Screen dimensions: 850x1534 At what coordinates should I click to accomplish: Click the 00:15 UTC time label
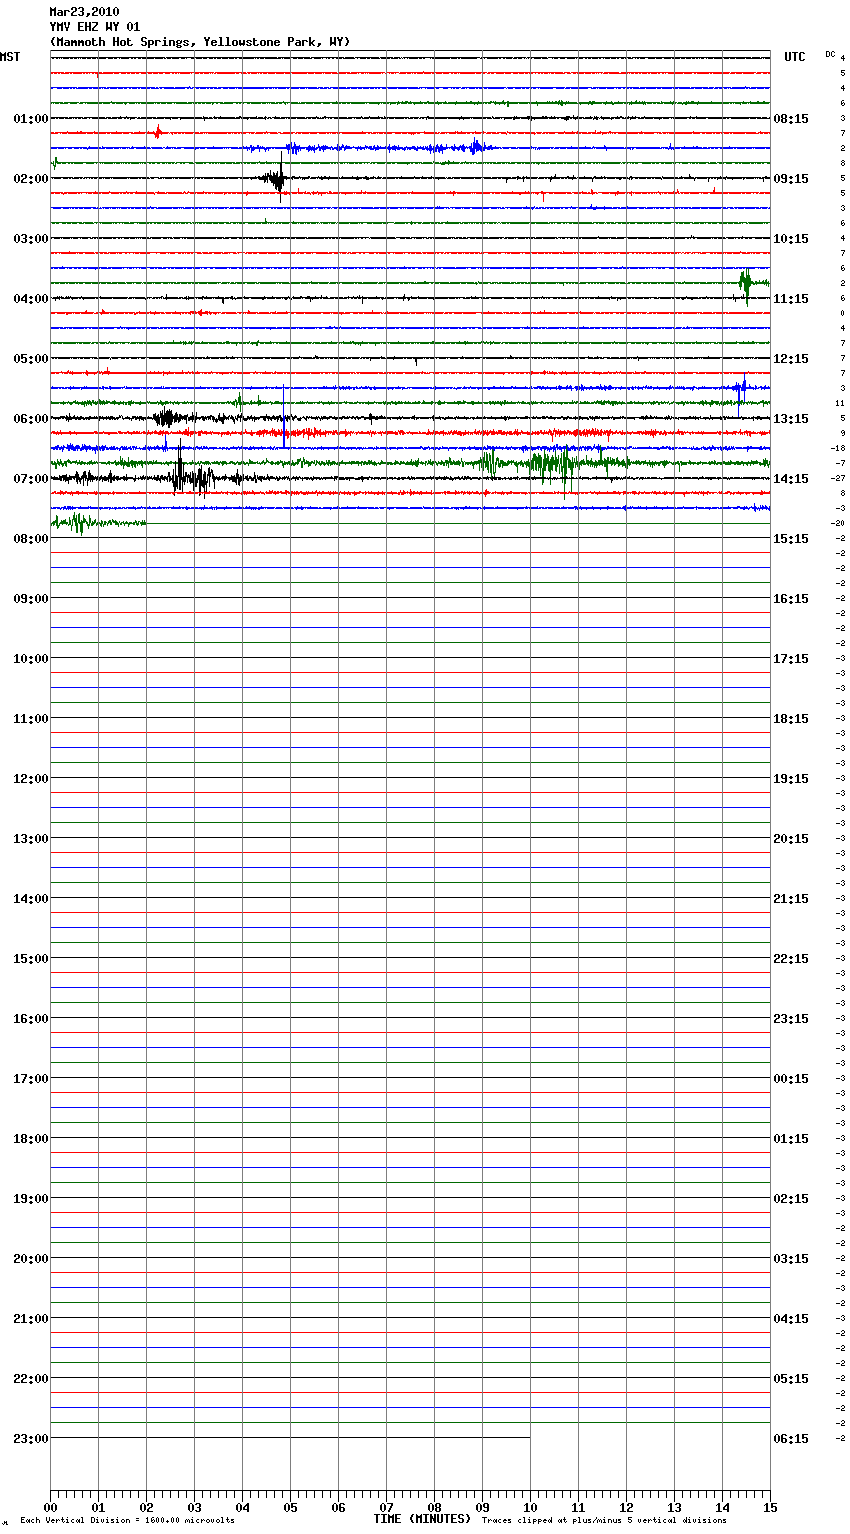click(x=791, y=1079)
